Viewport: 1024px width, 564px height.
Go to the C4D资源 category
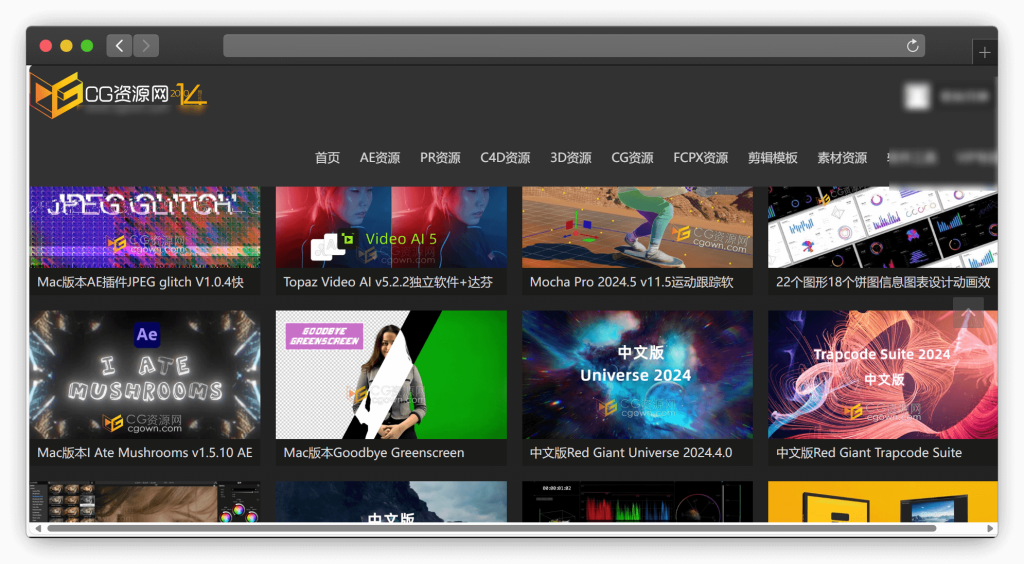tap(505, 158)
